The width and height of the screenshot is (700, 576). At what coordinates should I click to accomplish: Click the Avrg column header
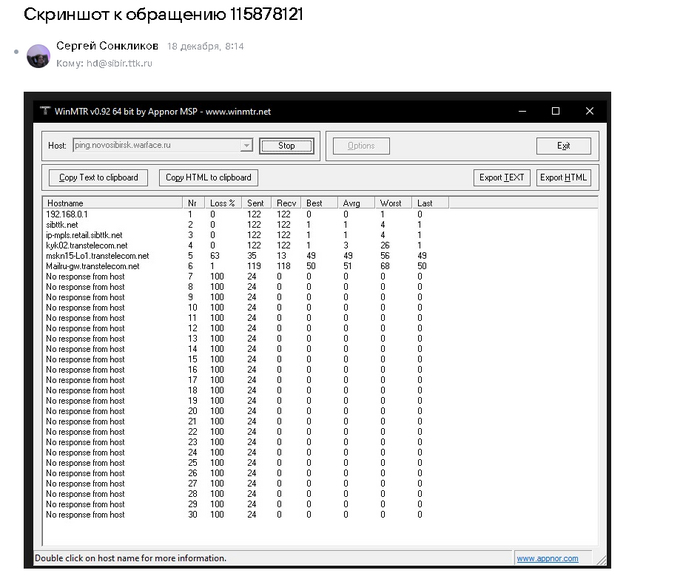(356, 203)
